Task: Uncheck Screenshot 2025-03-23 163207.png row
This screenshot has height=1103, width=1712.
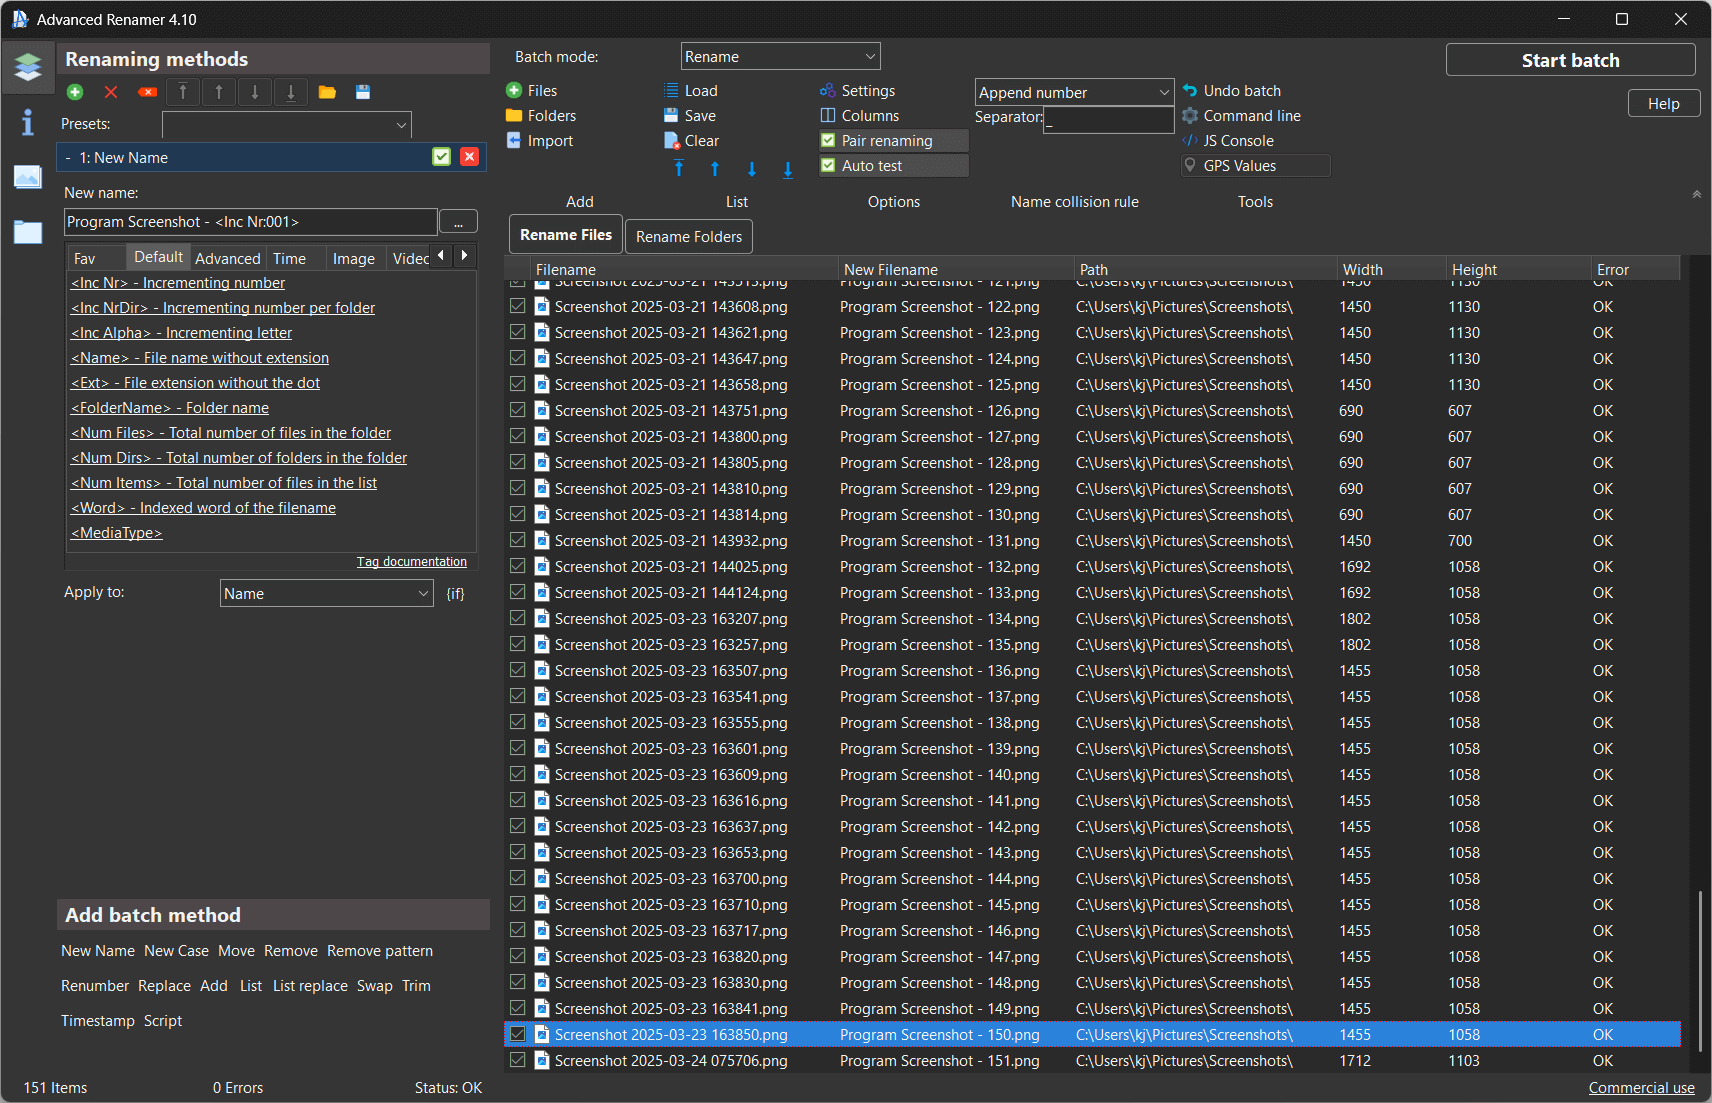Action: [517, 618]
